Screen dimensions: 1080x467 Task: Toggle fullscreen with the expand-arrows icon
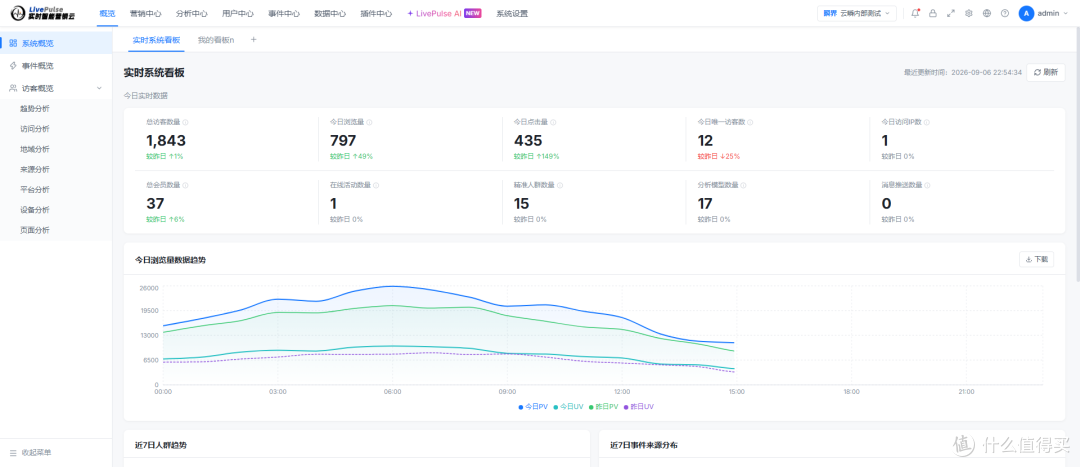(951, 13)
